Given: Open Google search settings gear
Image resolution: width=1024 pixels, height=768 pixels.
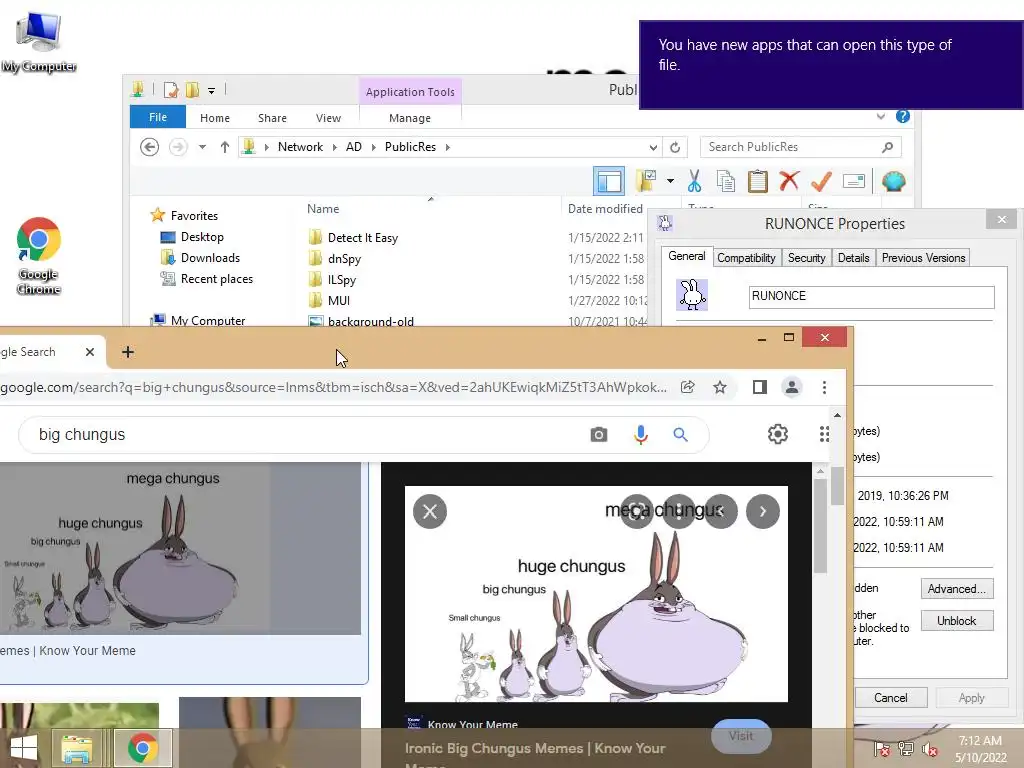Looking at the screenshot, I should (x=777, y=434).
